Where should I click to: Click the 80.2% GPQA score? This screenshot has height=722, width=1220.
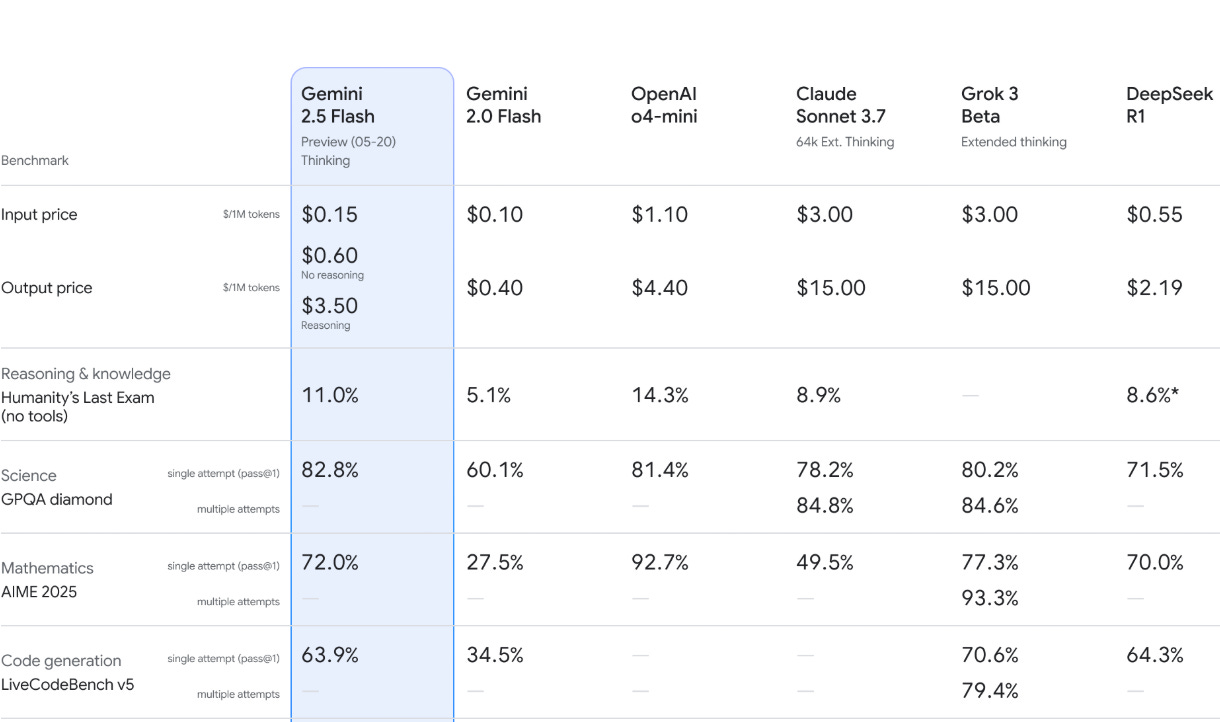pyautogui.click(x=990, y=470)
